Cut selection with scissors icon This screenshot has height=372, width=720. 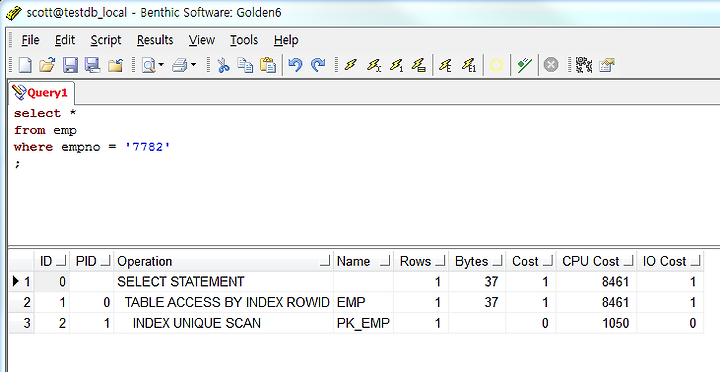coord(223,65)
